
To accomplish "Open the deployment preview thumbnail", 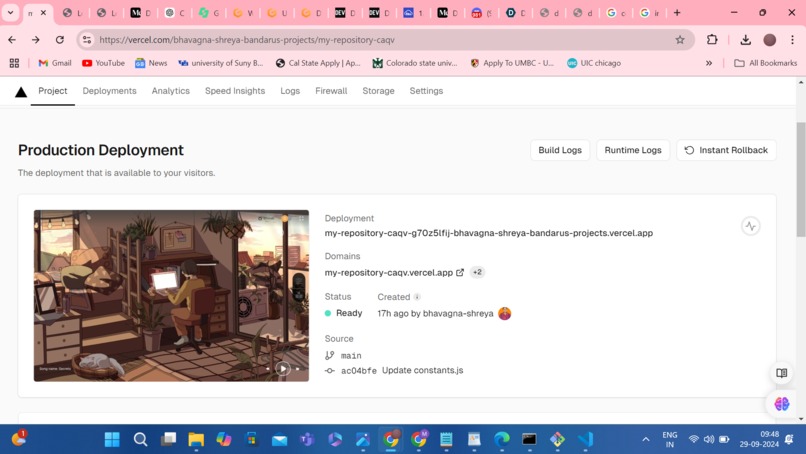I will point(171,296).
